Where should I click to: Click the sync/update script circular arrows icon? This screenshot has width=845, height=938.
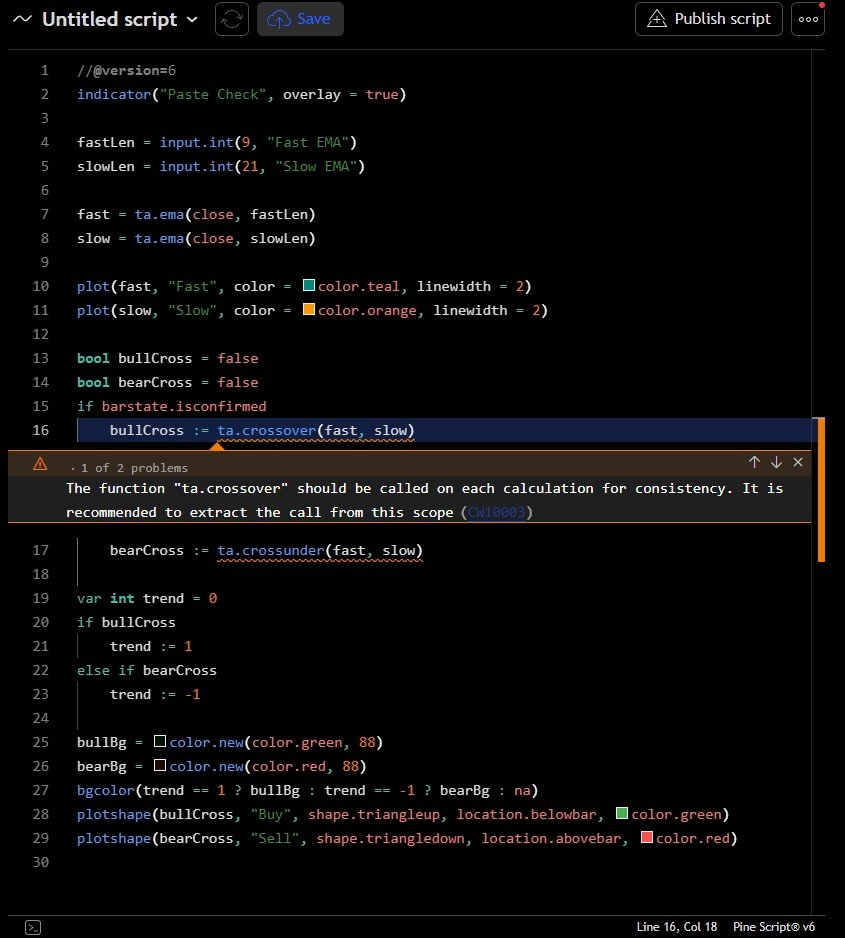[x=232, y=19]
